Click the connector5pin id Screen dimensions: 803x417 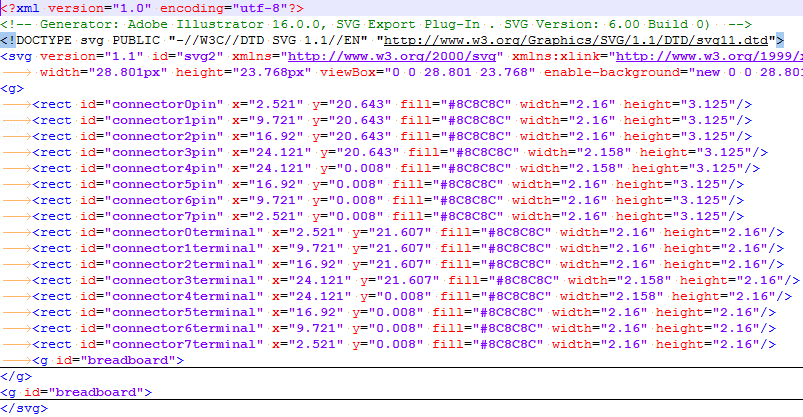[152, 184]
